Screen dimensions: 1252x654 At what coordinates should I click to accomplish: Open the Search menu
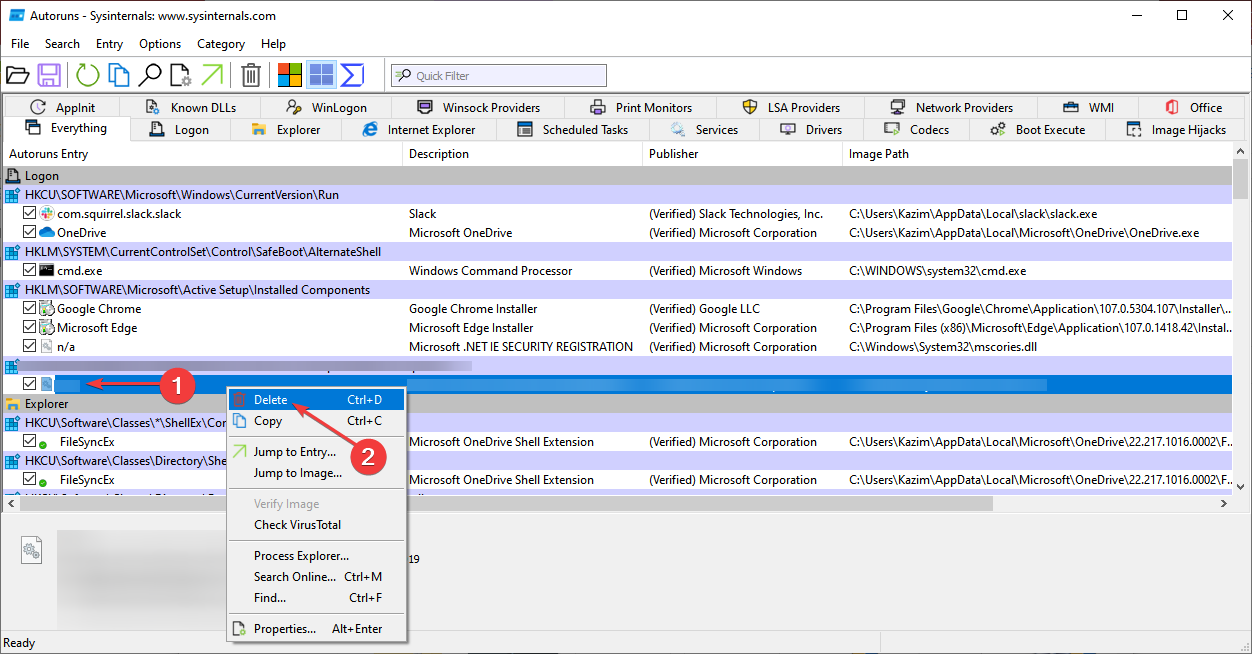(62, 44)
